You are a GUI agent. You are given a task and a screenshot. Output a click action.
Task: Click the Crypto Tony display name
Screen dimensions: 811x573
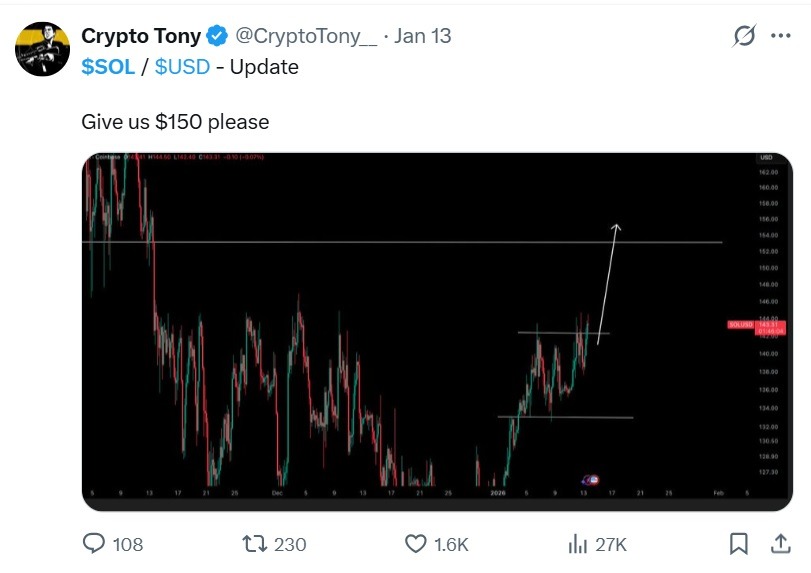point(140,36)
